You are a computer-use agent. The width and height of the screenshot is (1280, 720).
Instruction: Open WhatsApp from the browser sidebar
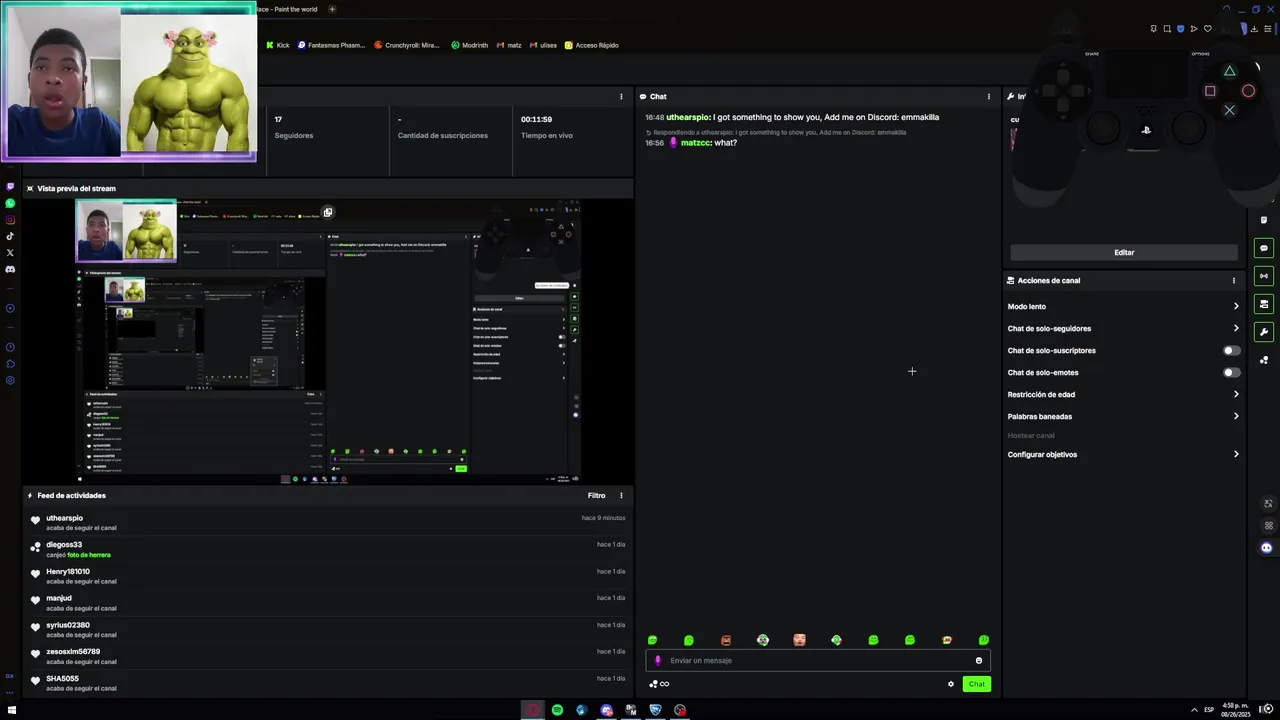click(x=10, y=203)
